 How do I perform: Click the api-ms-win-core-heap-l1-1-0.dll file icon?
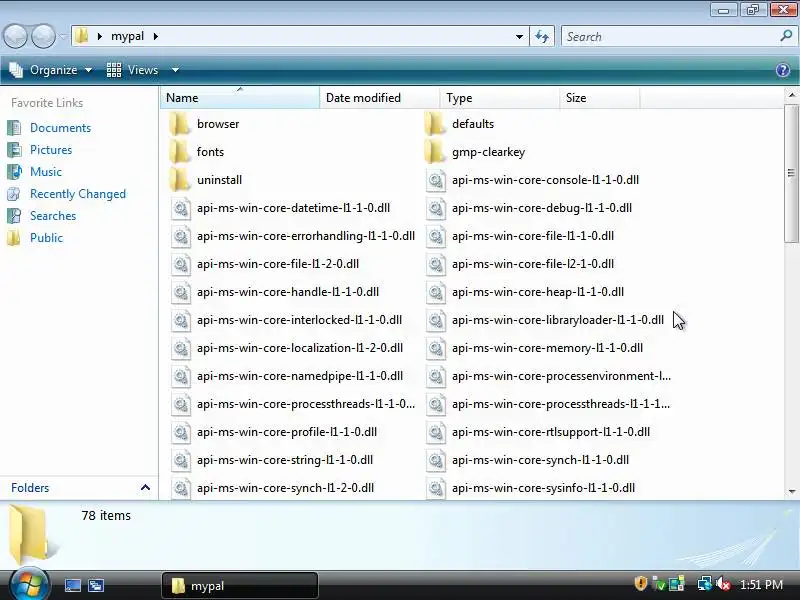click(436, 292)
